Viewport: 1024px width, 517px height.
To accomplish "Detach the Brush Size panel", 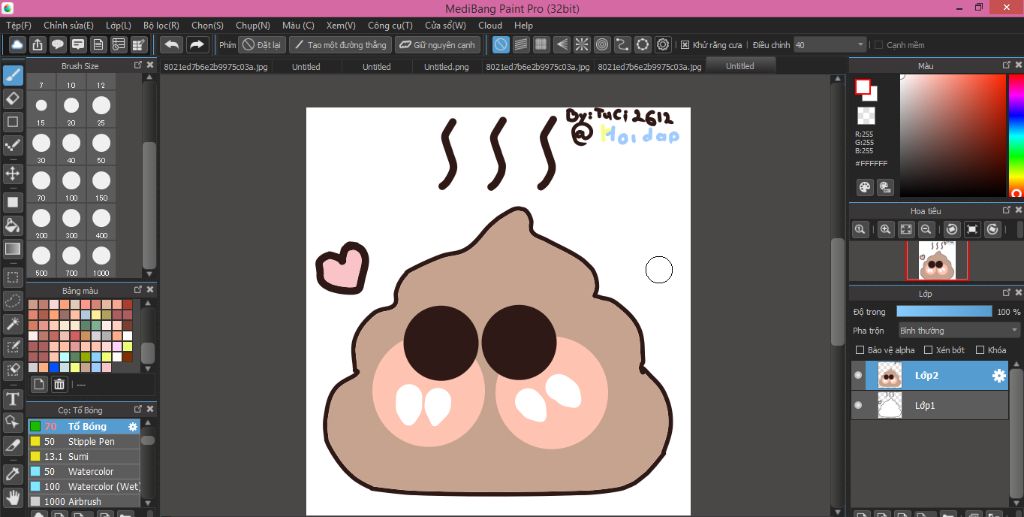I will coord(138,65).
